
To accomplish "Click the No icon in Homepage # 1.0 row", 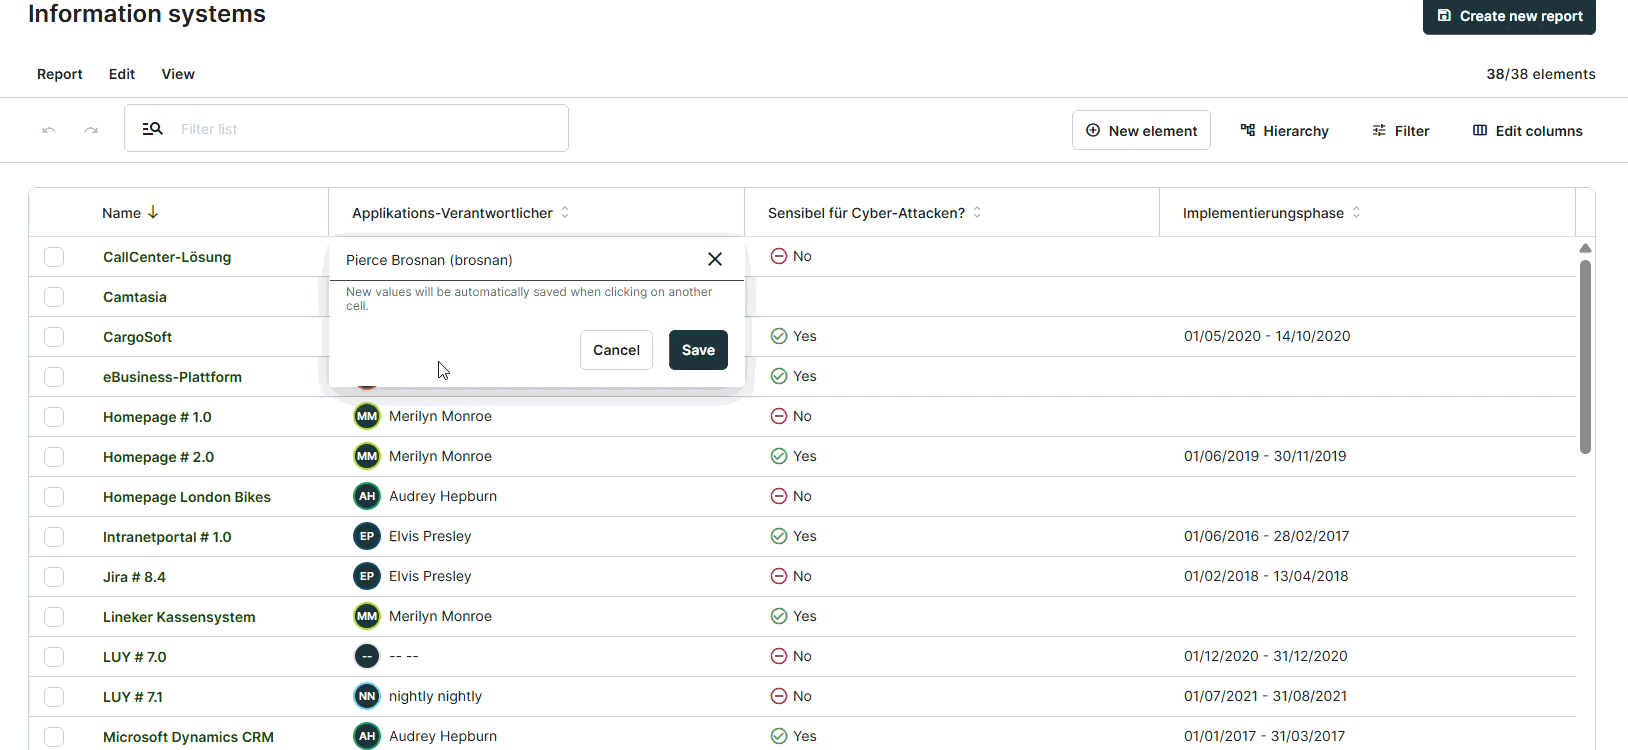I will [779, 416].
